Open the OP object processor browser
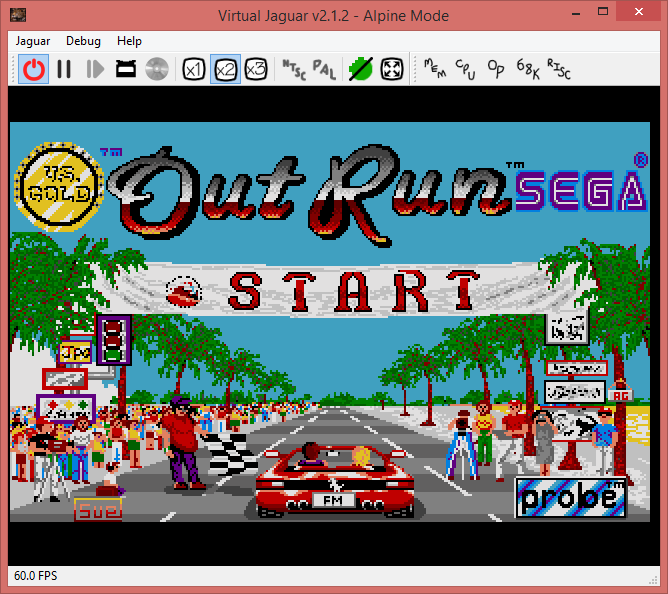Image resolution: width=668 pixels, height=594 pixels. [x=496, y=69]
